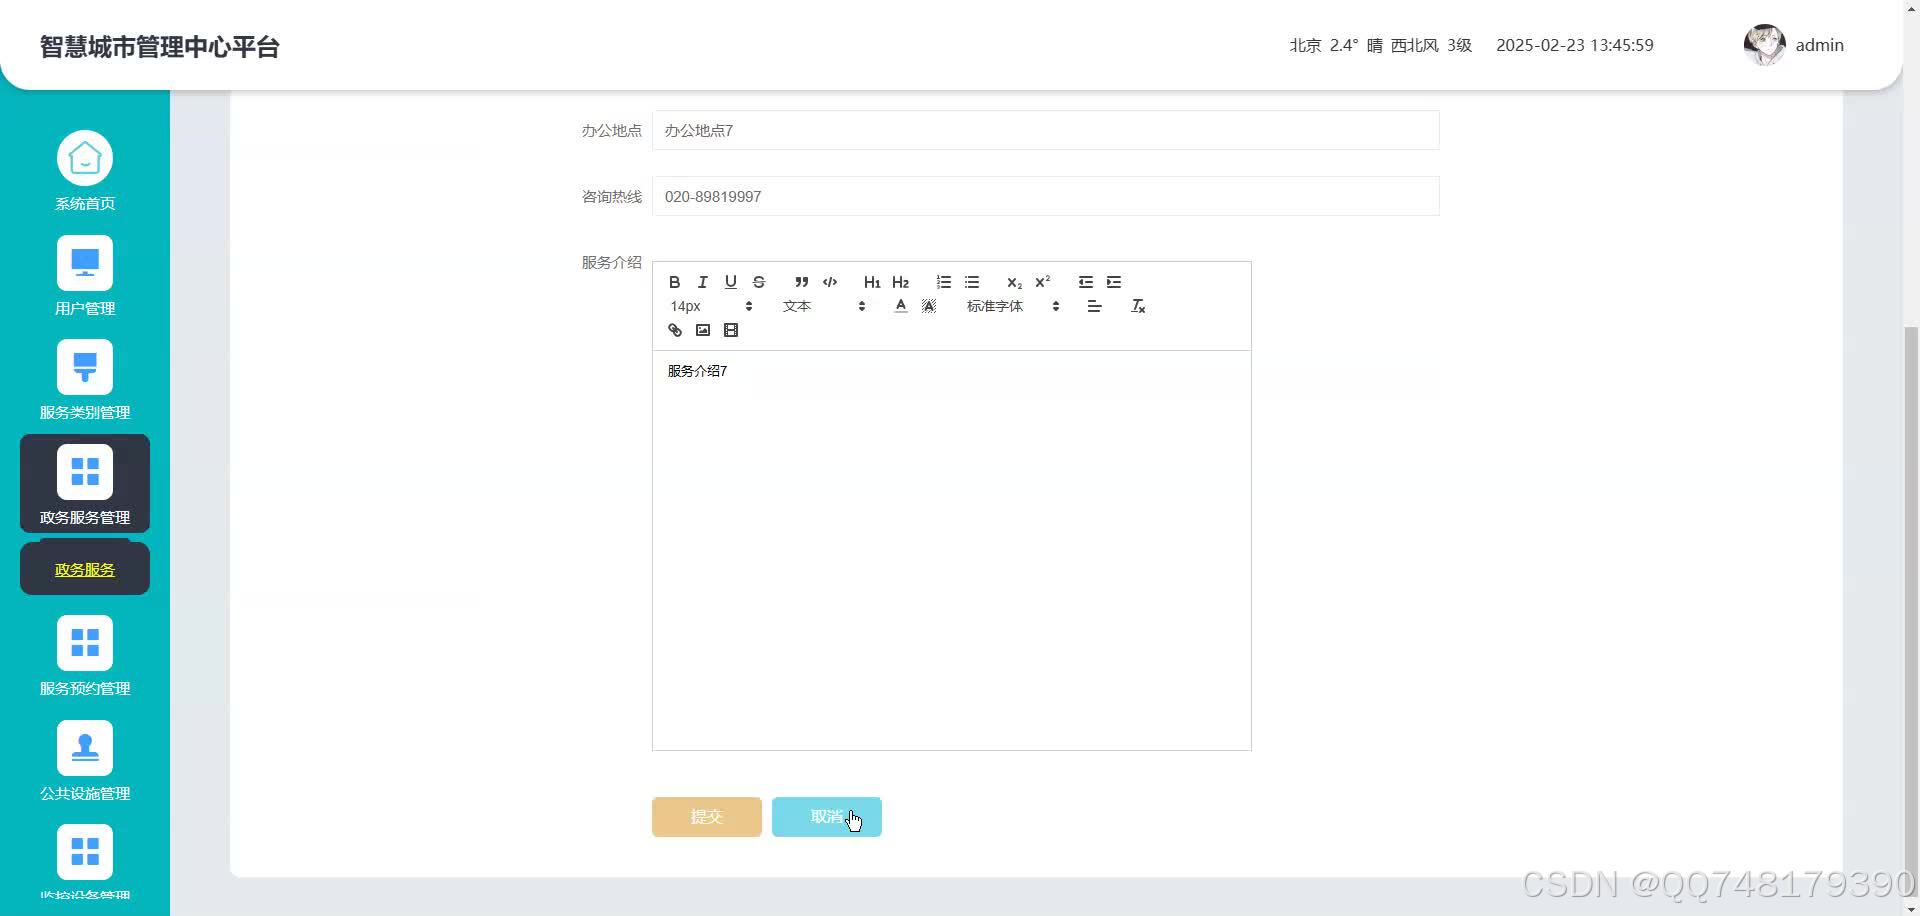Image resolution: width=1920 pixels, height=916 pixels.
Task: Open 用户管理 in sidebar
Action: [85, 276]
